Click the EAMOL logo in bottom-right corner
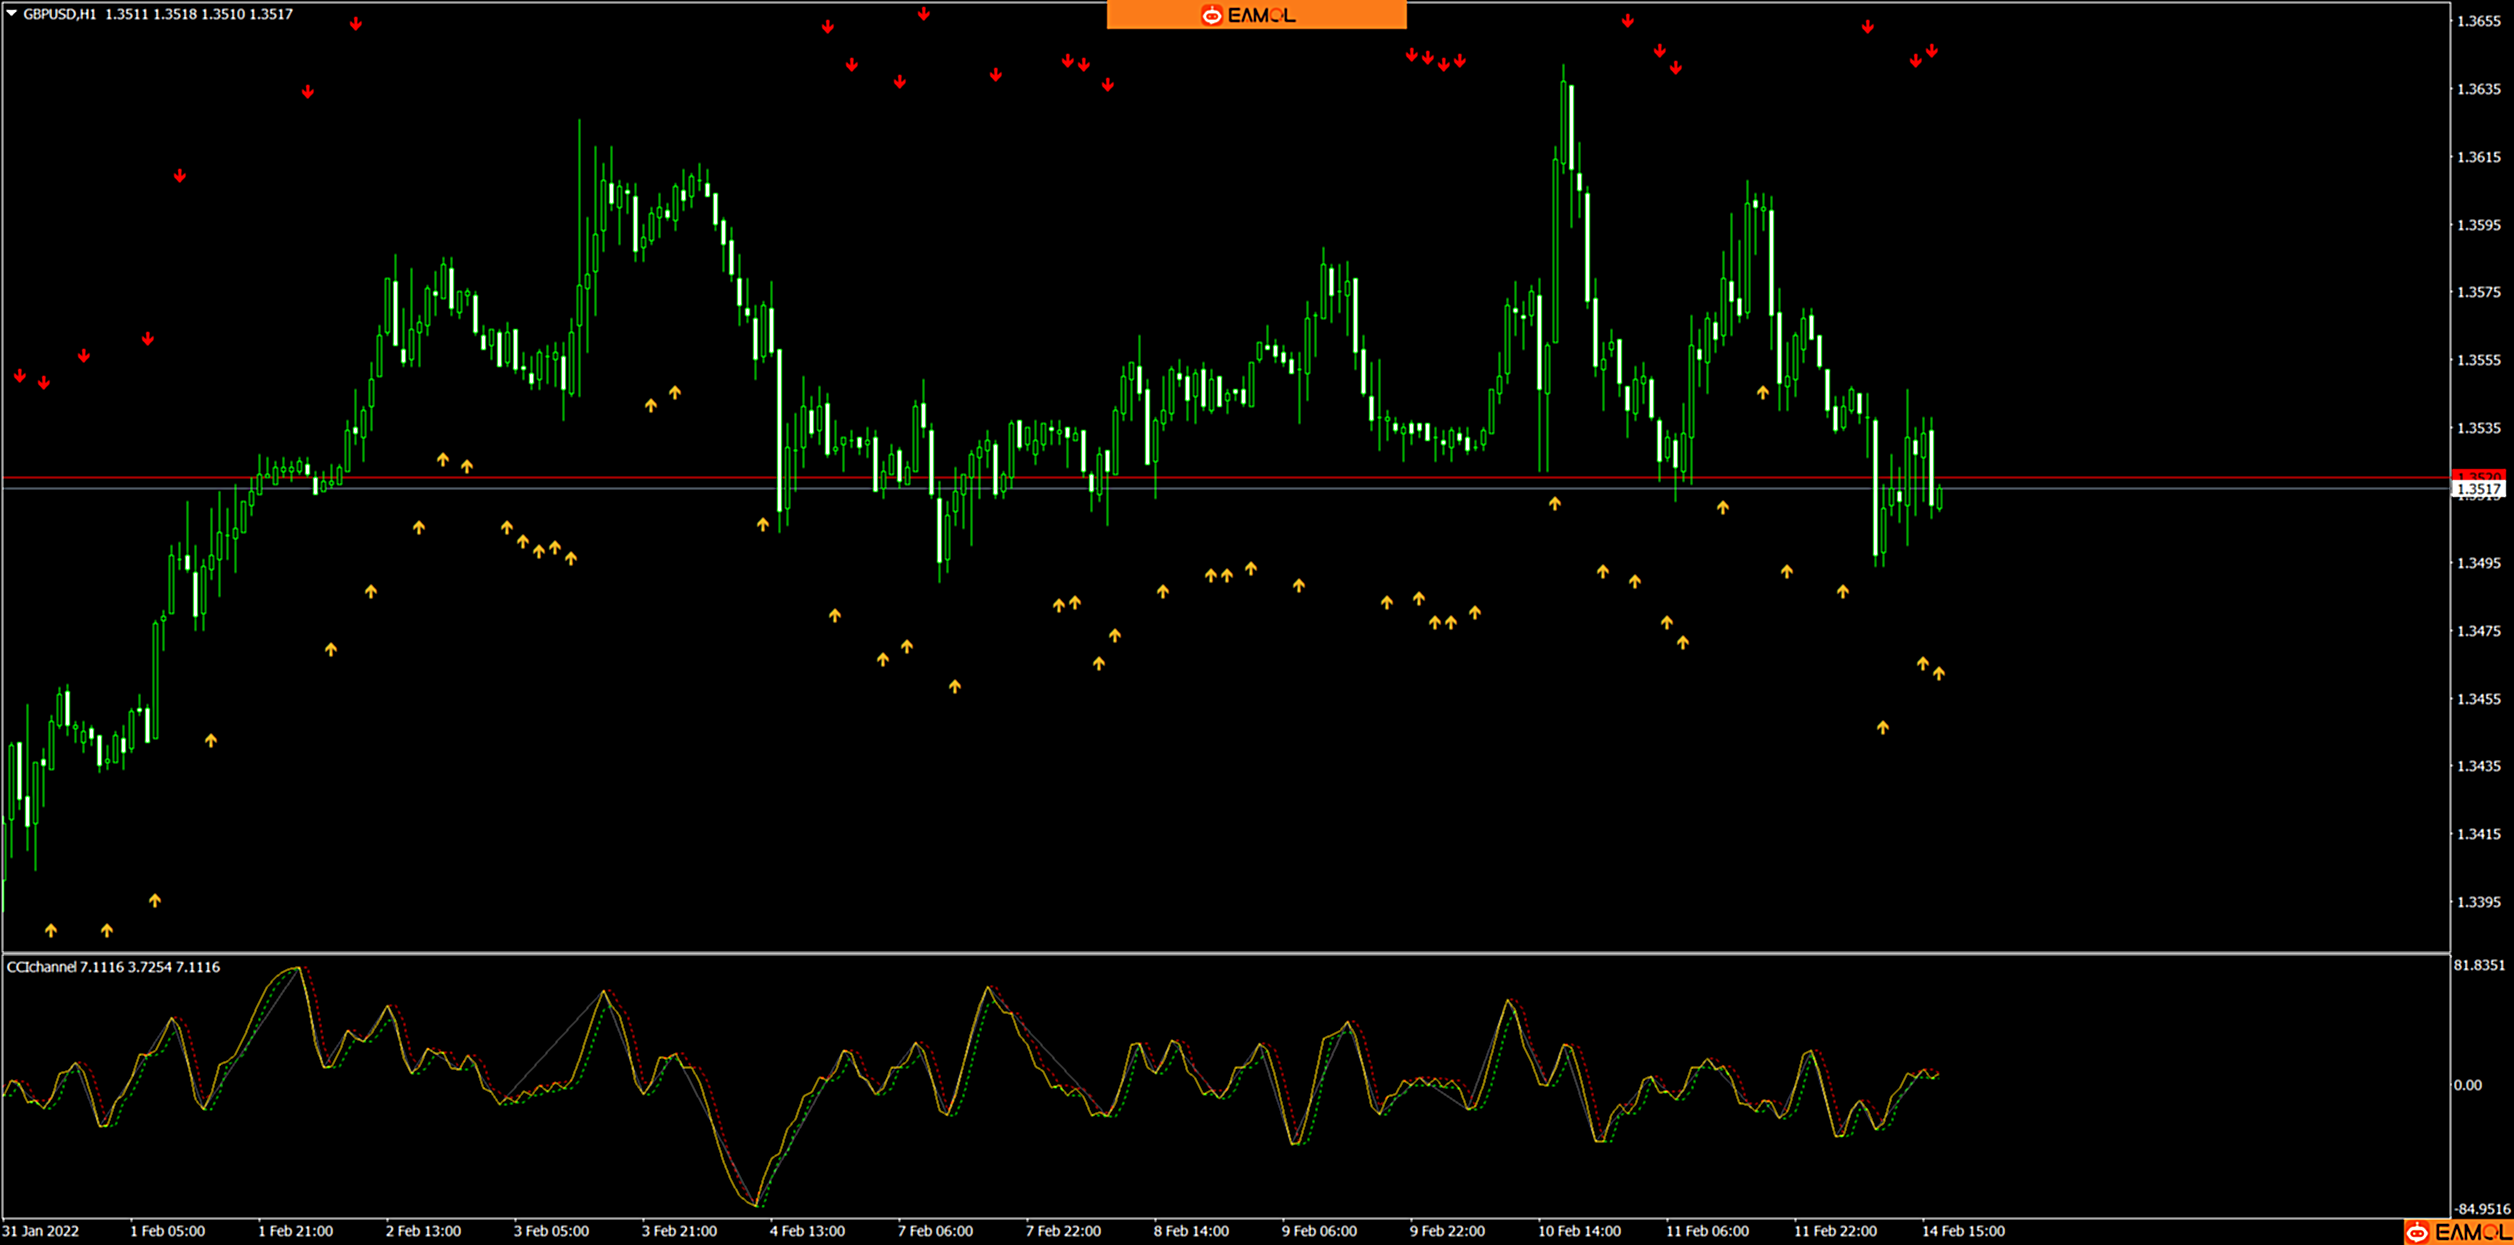The image size is (2514, 1245). point(2459,1233)
